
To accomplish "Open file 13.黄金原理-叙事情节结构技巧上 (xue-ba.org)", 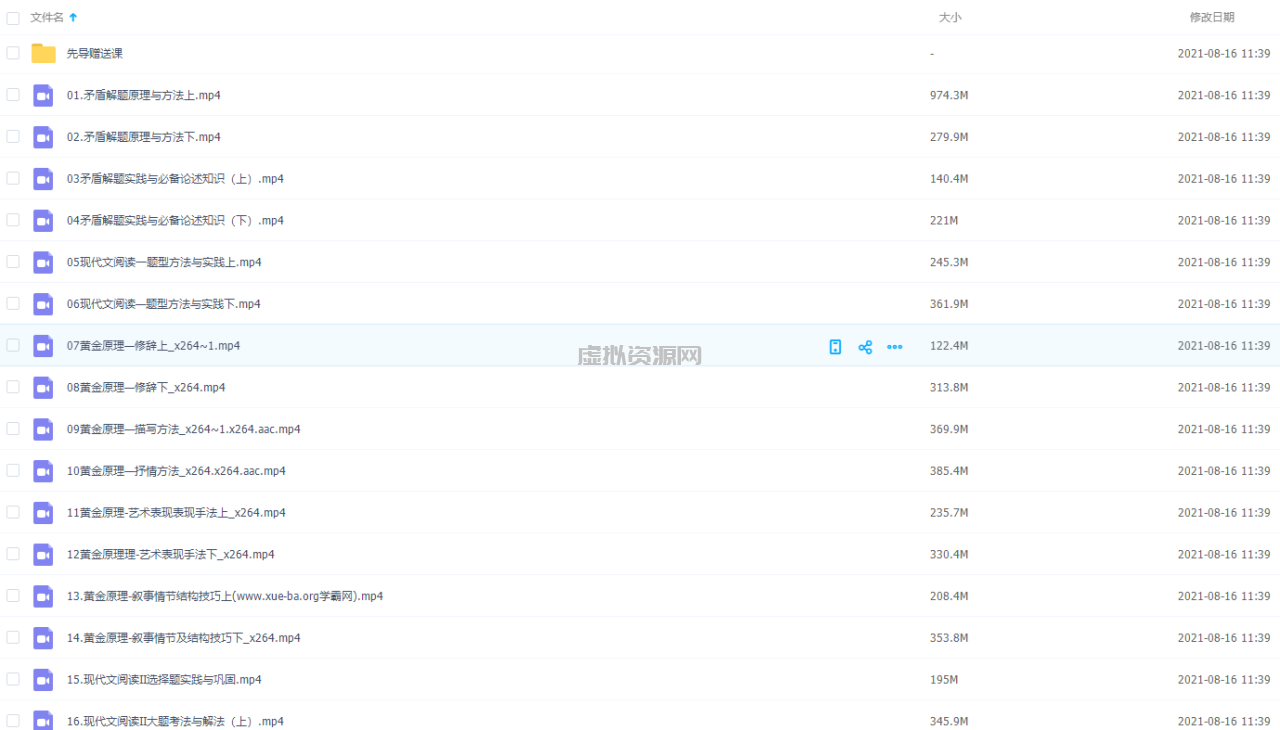I will coord(225,596).
